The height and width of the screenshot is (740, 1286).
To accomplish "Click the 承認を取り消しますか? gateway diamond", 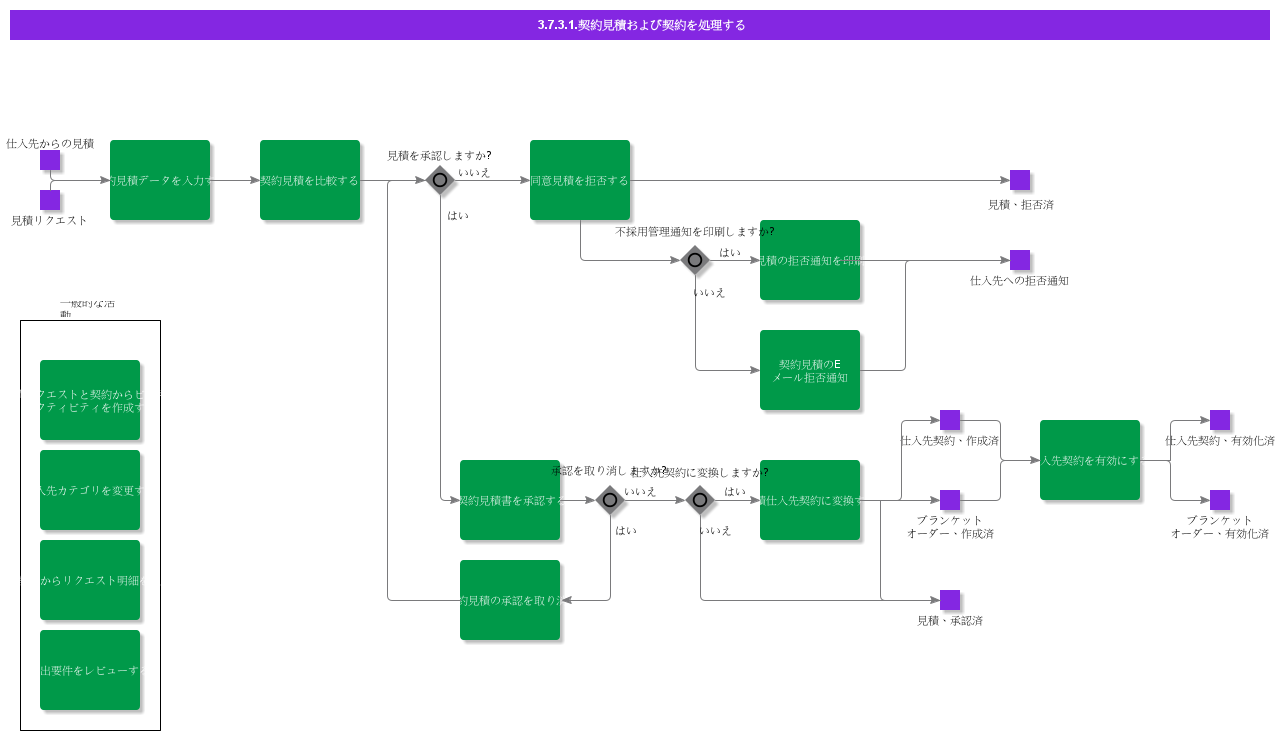I will click(x=610, y=500).
